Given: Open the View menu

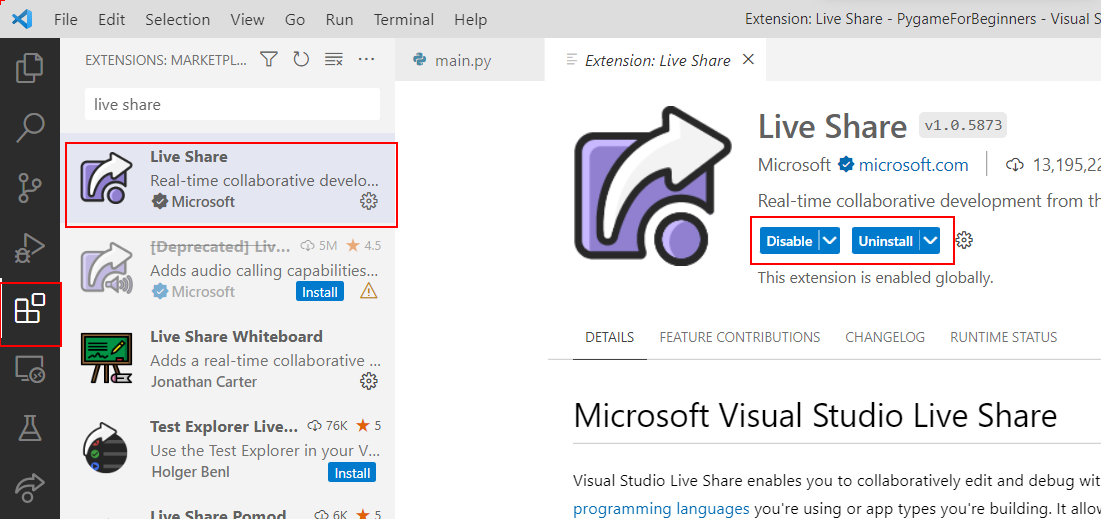Looking at the screenshot, I should [247, 19].
